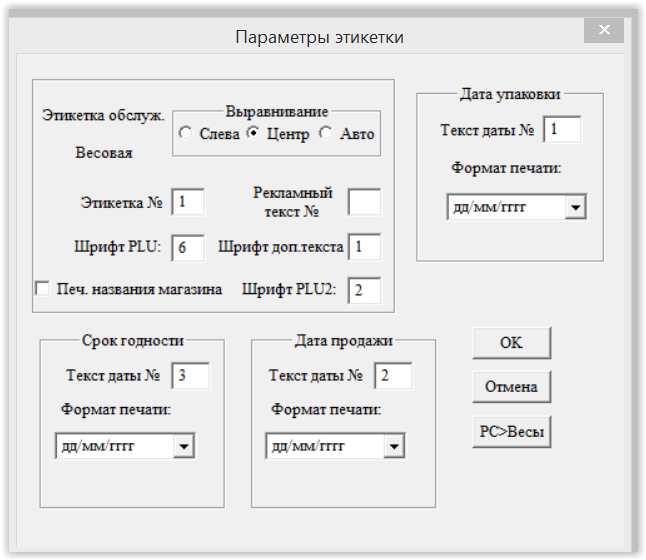Enable the Печ. названия магазина checkbox
The width and height of the screenshot is (646, 560).
[42, 289]
